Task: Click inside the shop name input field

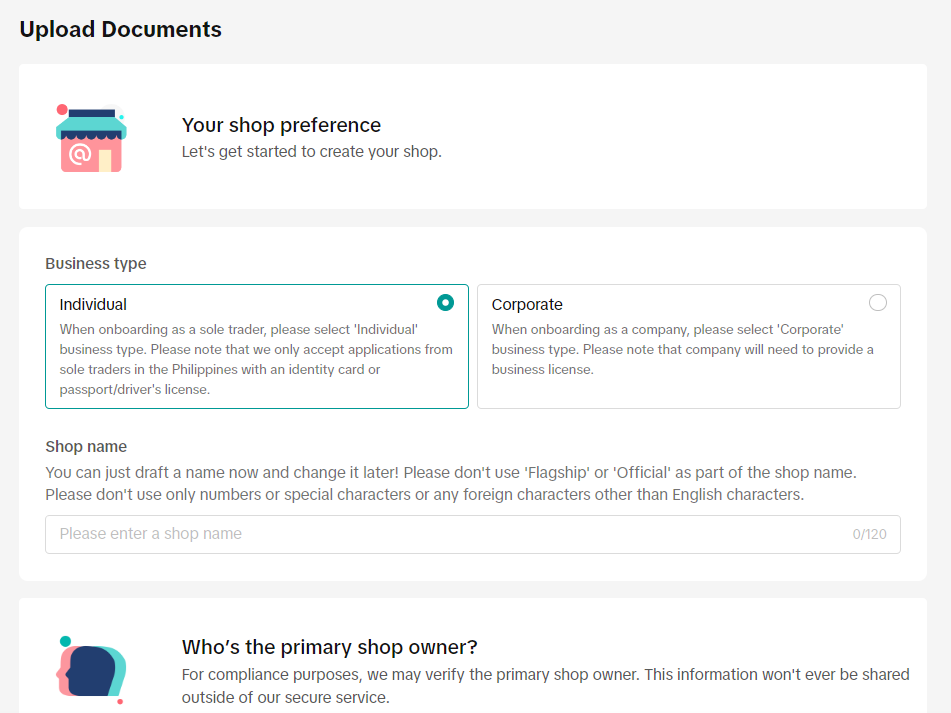Action: (x=473, y=534)
